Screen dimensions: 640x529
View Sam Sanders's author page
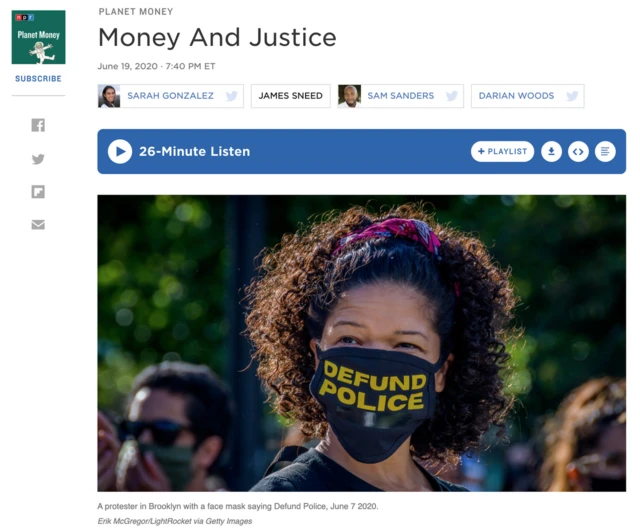400,96
